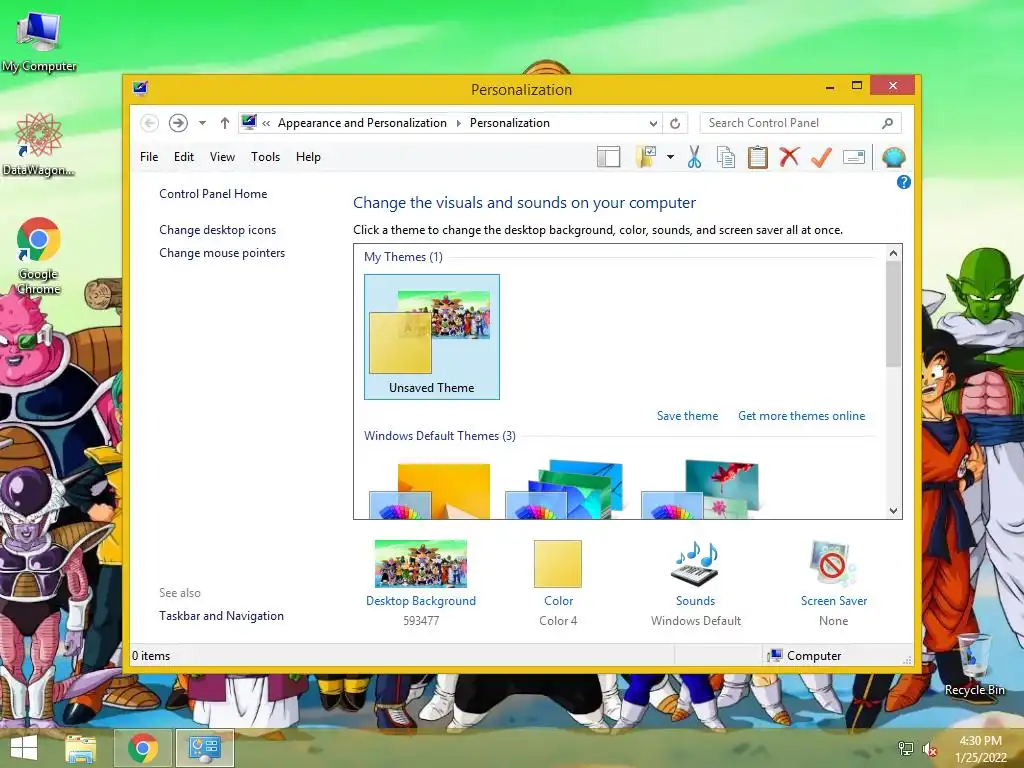Open the View menu

click(x=222, y=157)
